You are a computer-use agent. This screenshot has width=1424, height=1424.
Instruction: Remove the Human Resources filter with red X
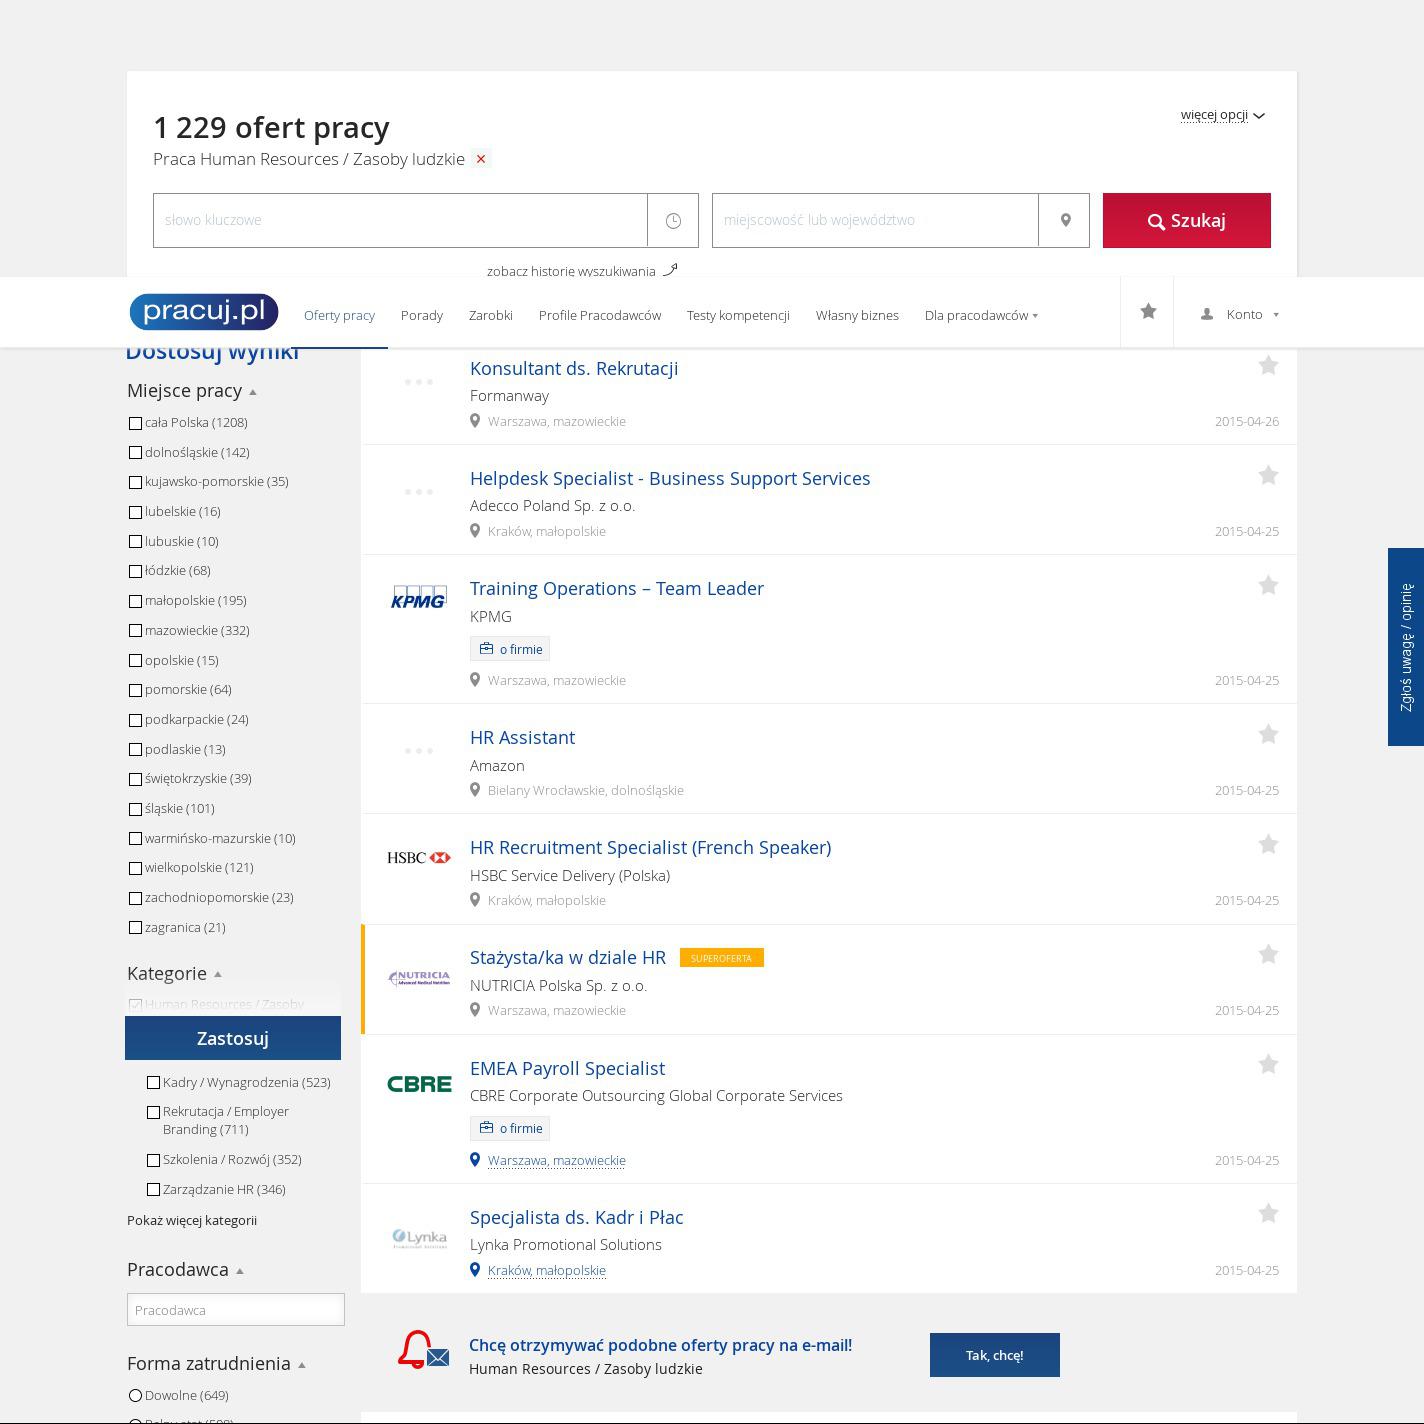point(481,159)
